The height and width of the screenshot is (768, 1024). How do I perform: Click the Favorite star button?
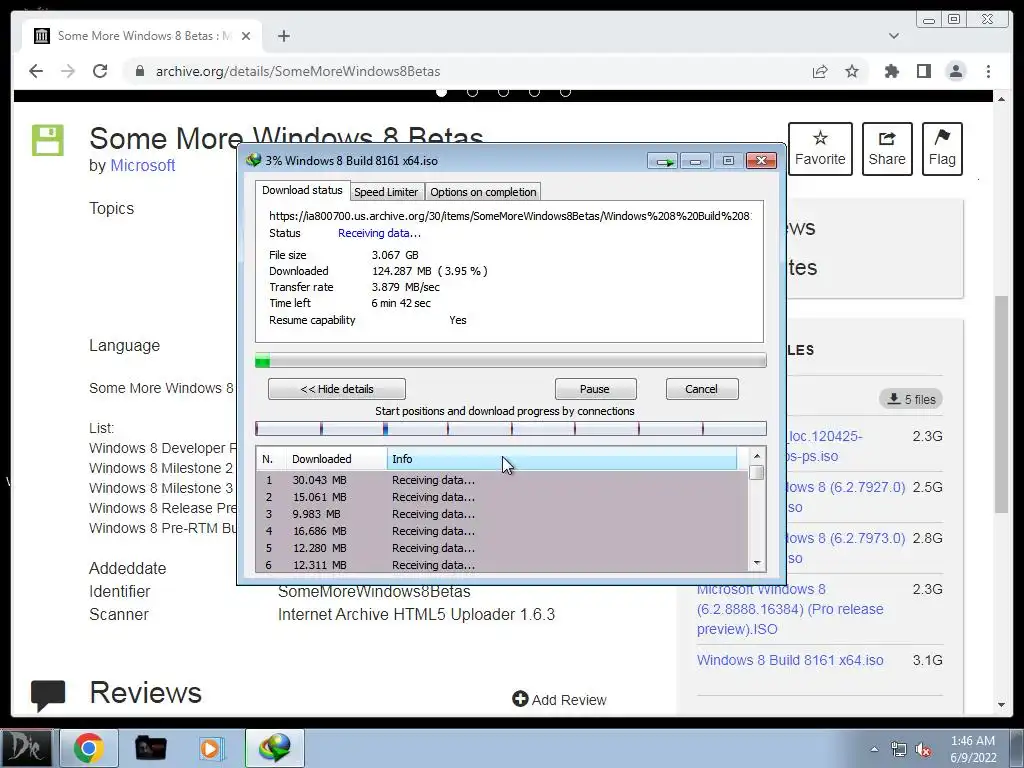pos(820,148)
